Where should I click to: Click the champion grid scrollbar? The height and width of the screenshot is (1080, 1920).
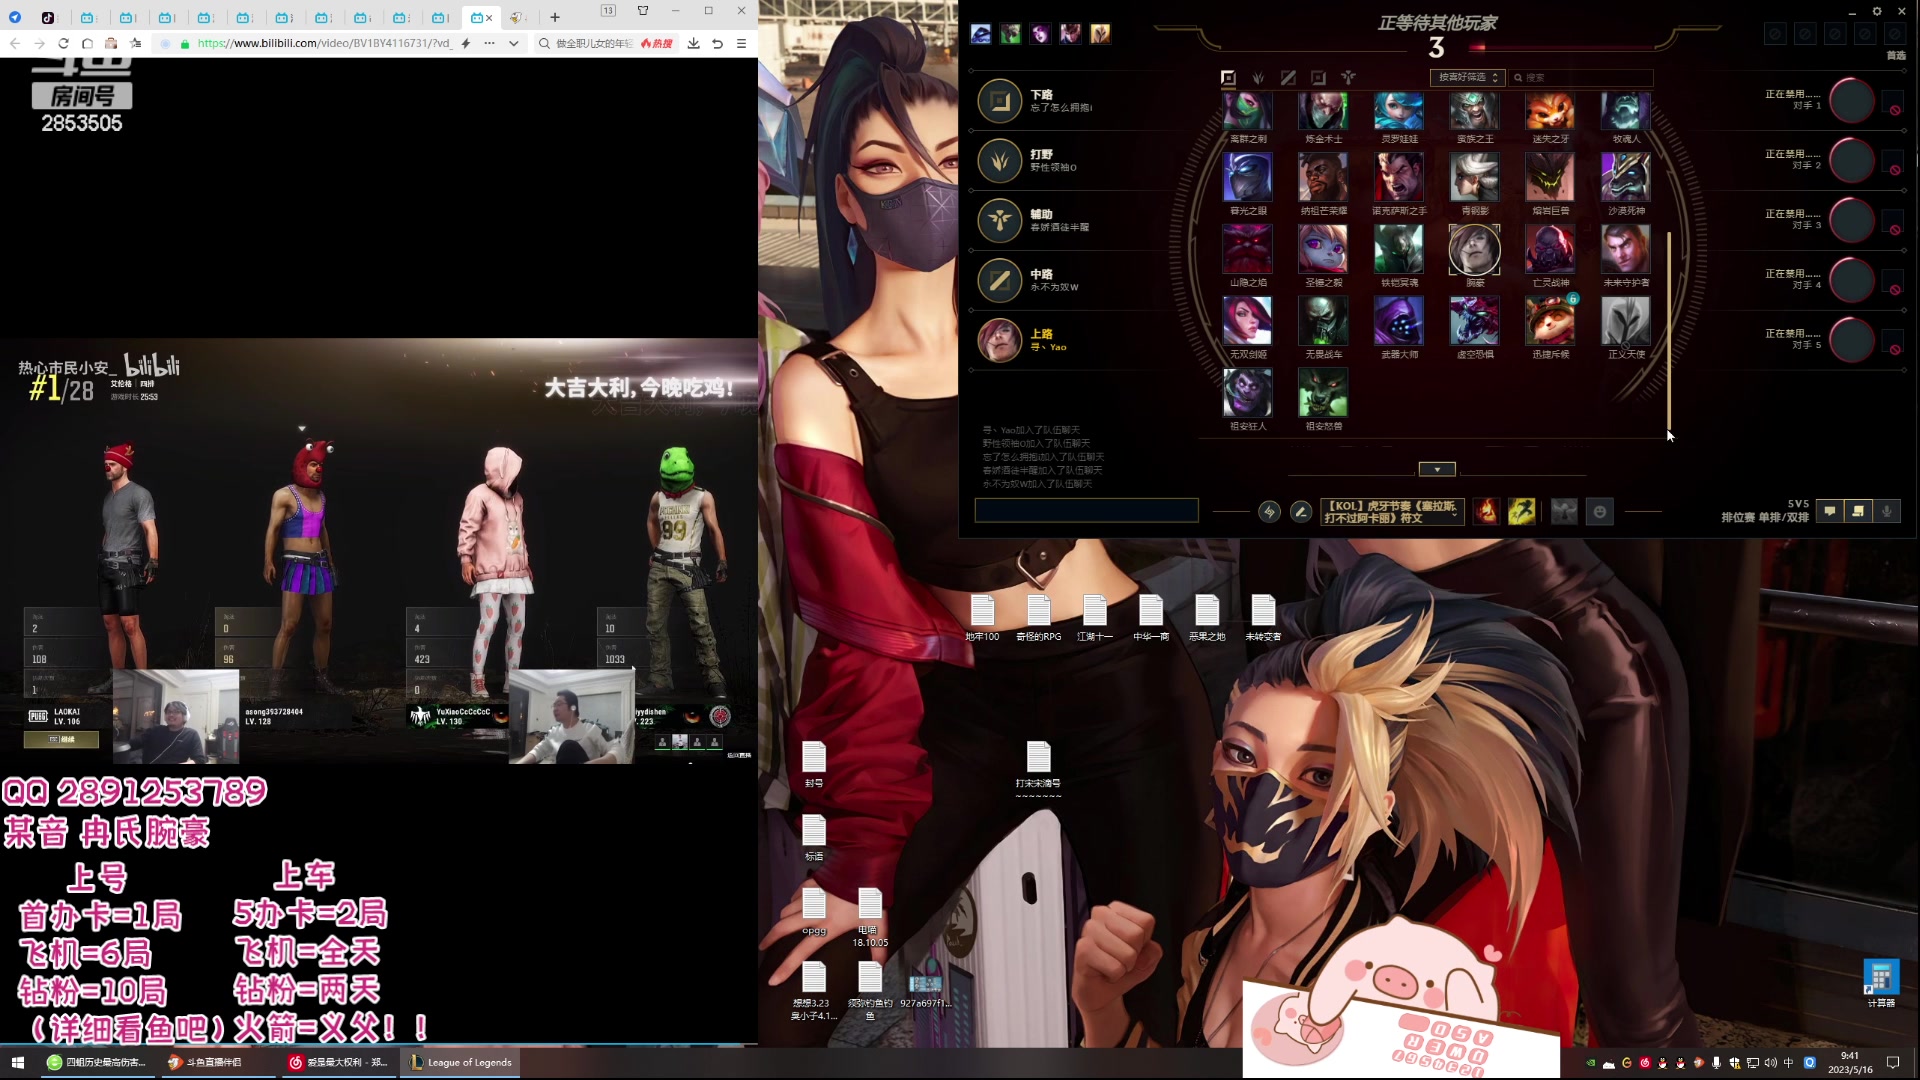point(1668,330)
